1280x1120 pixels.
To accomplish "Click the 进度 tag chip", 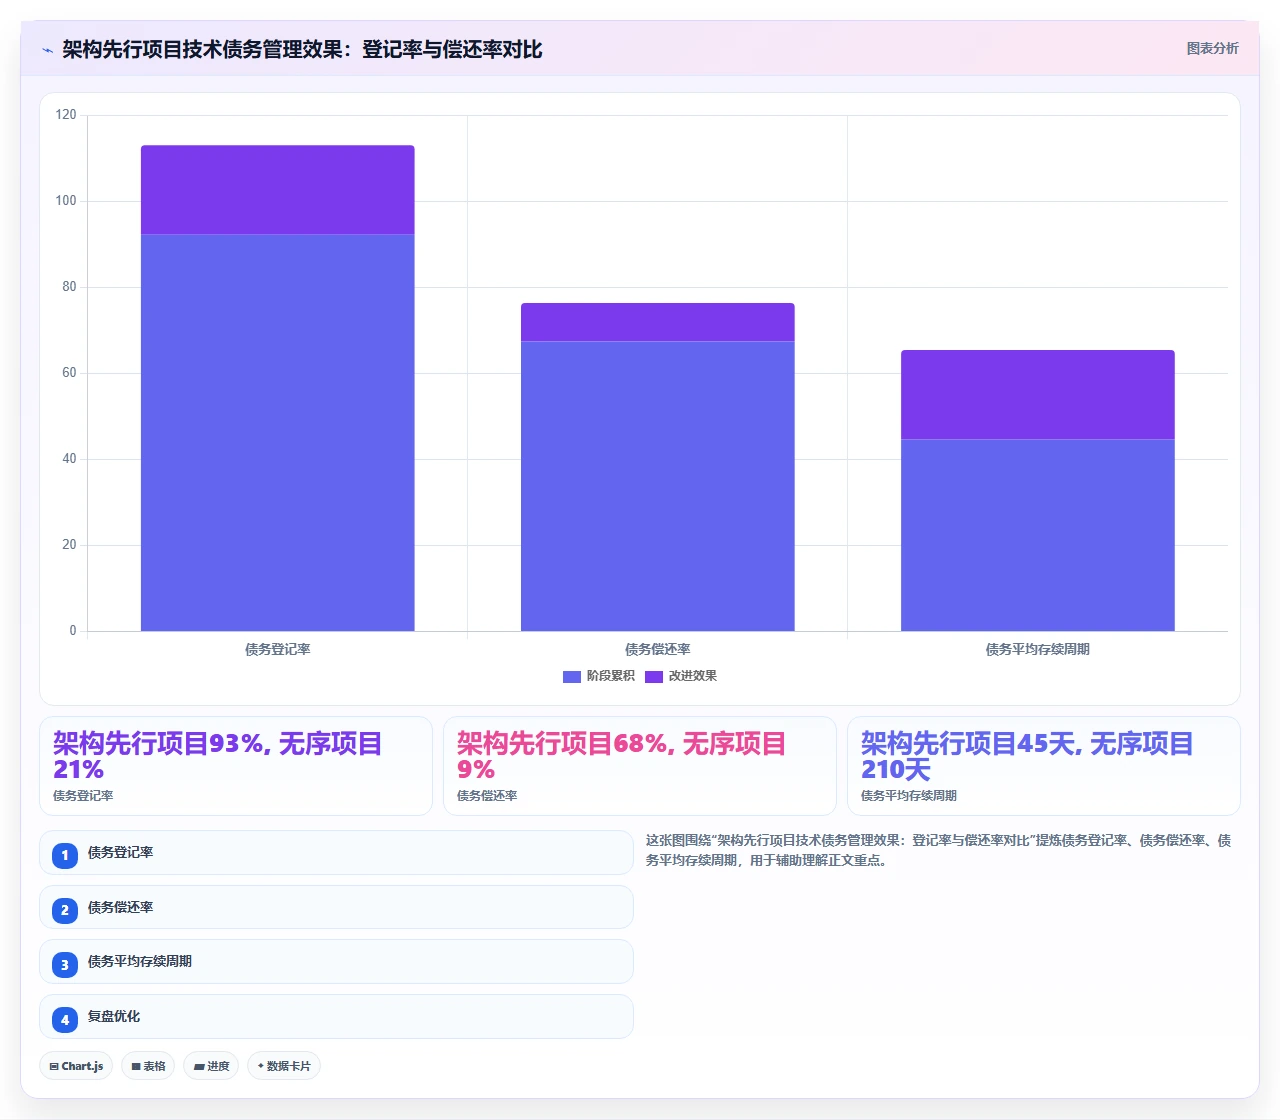I will click(x=211, y=1066).
